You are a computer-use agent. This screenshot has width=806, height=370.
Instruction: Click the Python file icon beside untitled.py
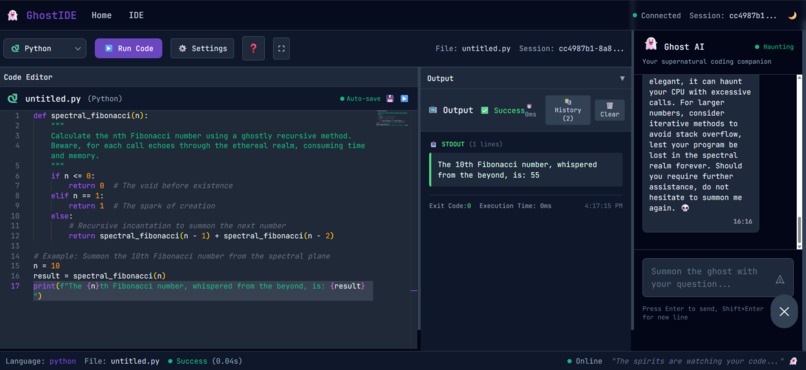point(13,99)
